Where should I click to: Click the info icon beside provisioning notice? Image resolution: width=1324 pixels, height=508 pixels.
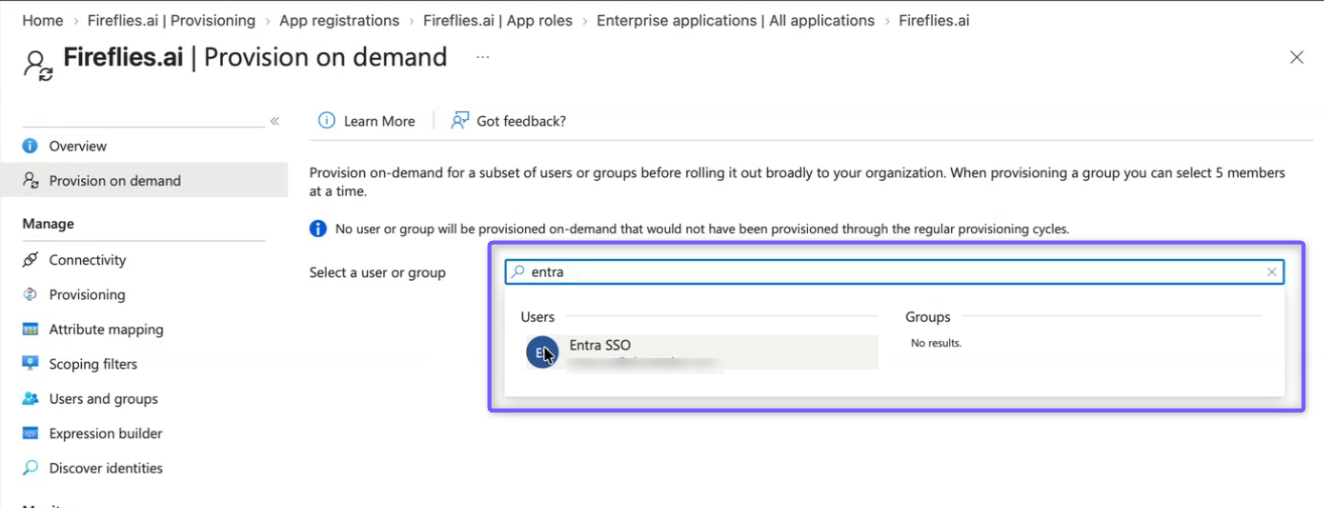318,229
